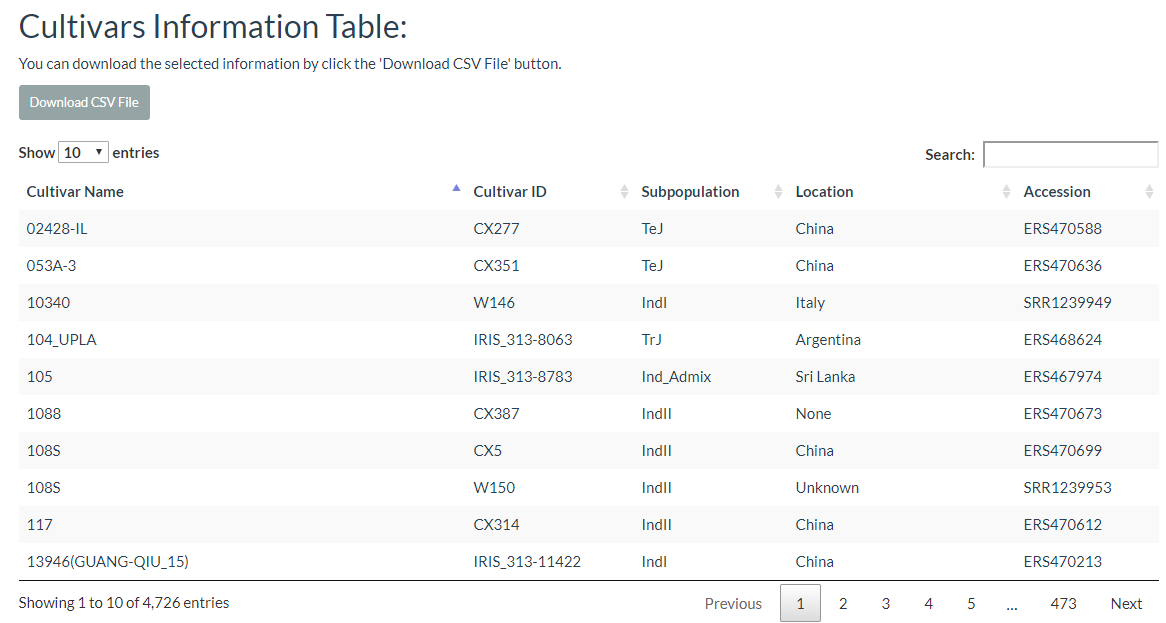Screen dimensions: 1166x623
Task: Select accession ERS470213
Action: pyautogui.click(x=1062, y=562)
